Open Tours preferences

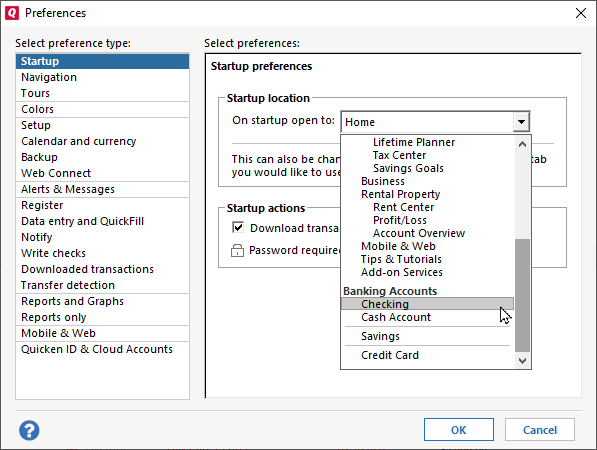click(x=102, y=93)
